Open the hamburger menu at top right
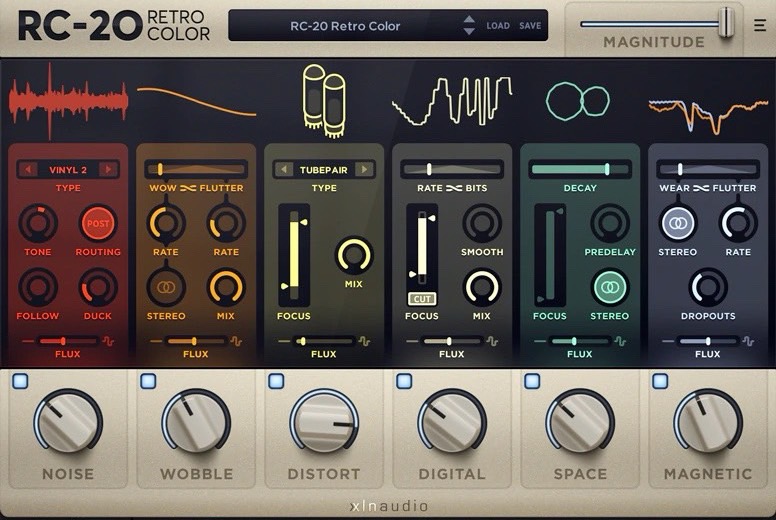Screen dimensions: 776x520 (x=760, y=25)
